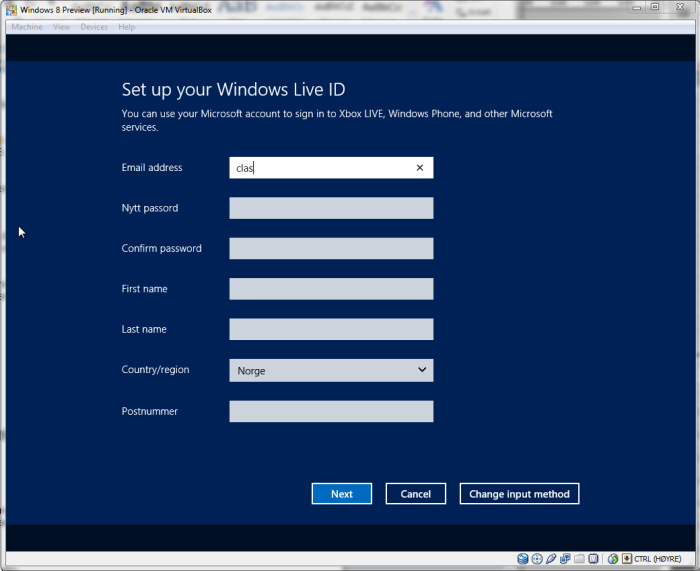Focus the First name input field
700x571 pixels.
pyautogui.click(x=331, y=289)
